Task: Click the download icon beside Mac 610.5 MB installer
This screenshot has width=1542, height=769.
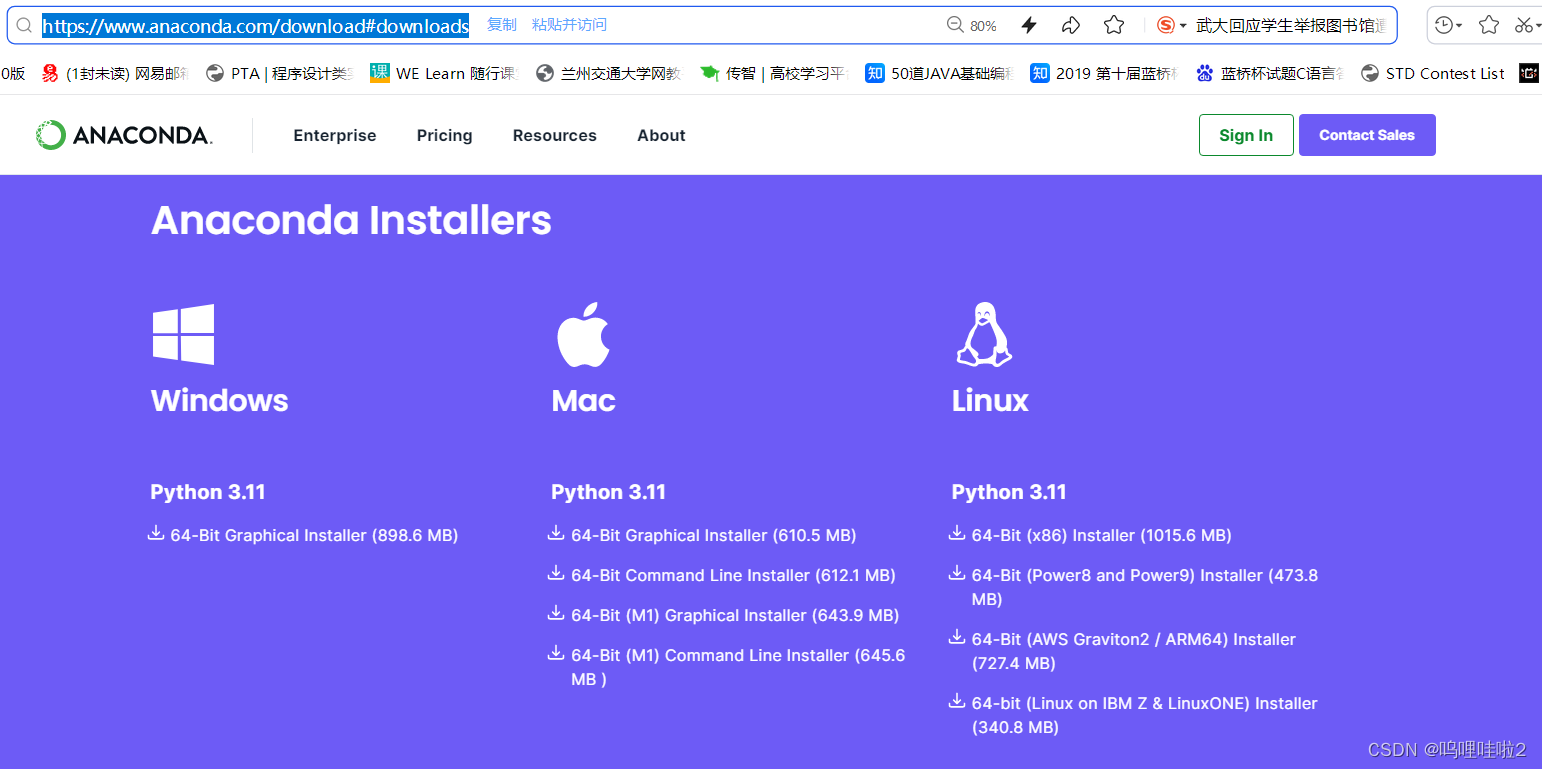Action: click(x=556, y=534)
